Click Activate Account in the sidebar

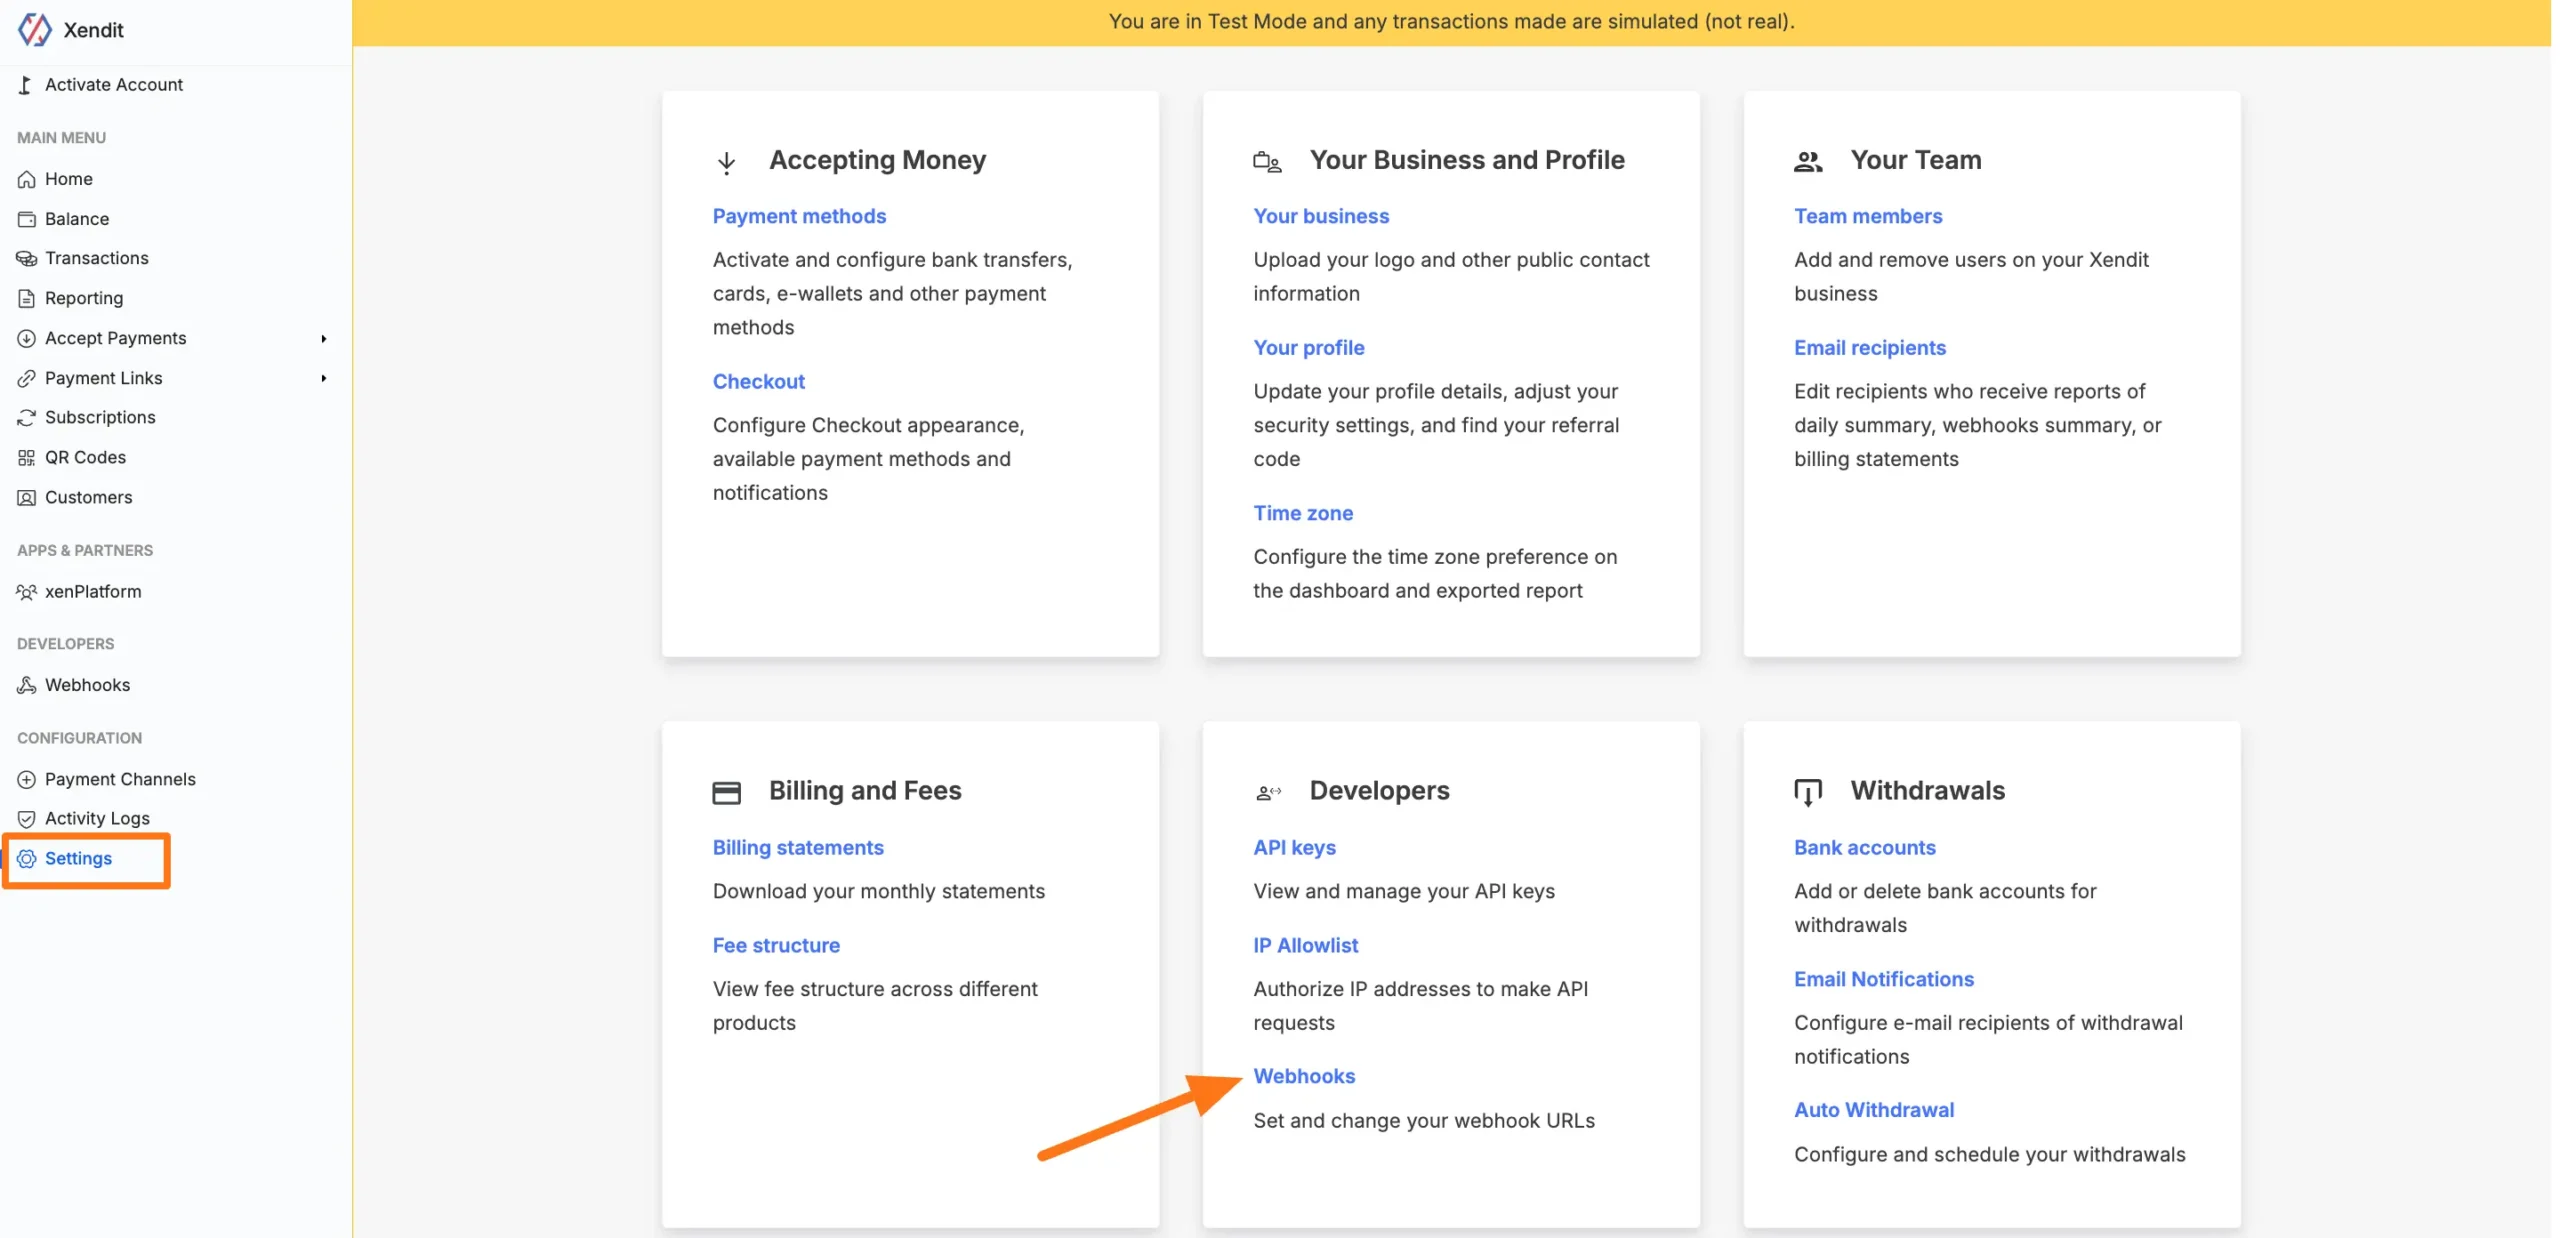pos(113,85)
